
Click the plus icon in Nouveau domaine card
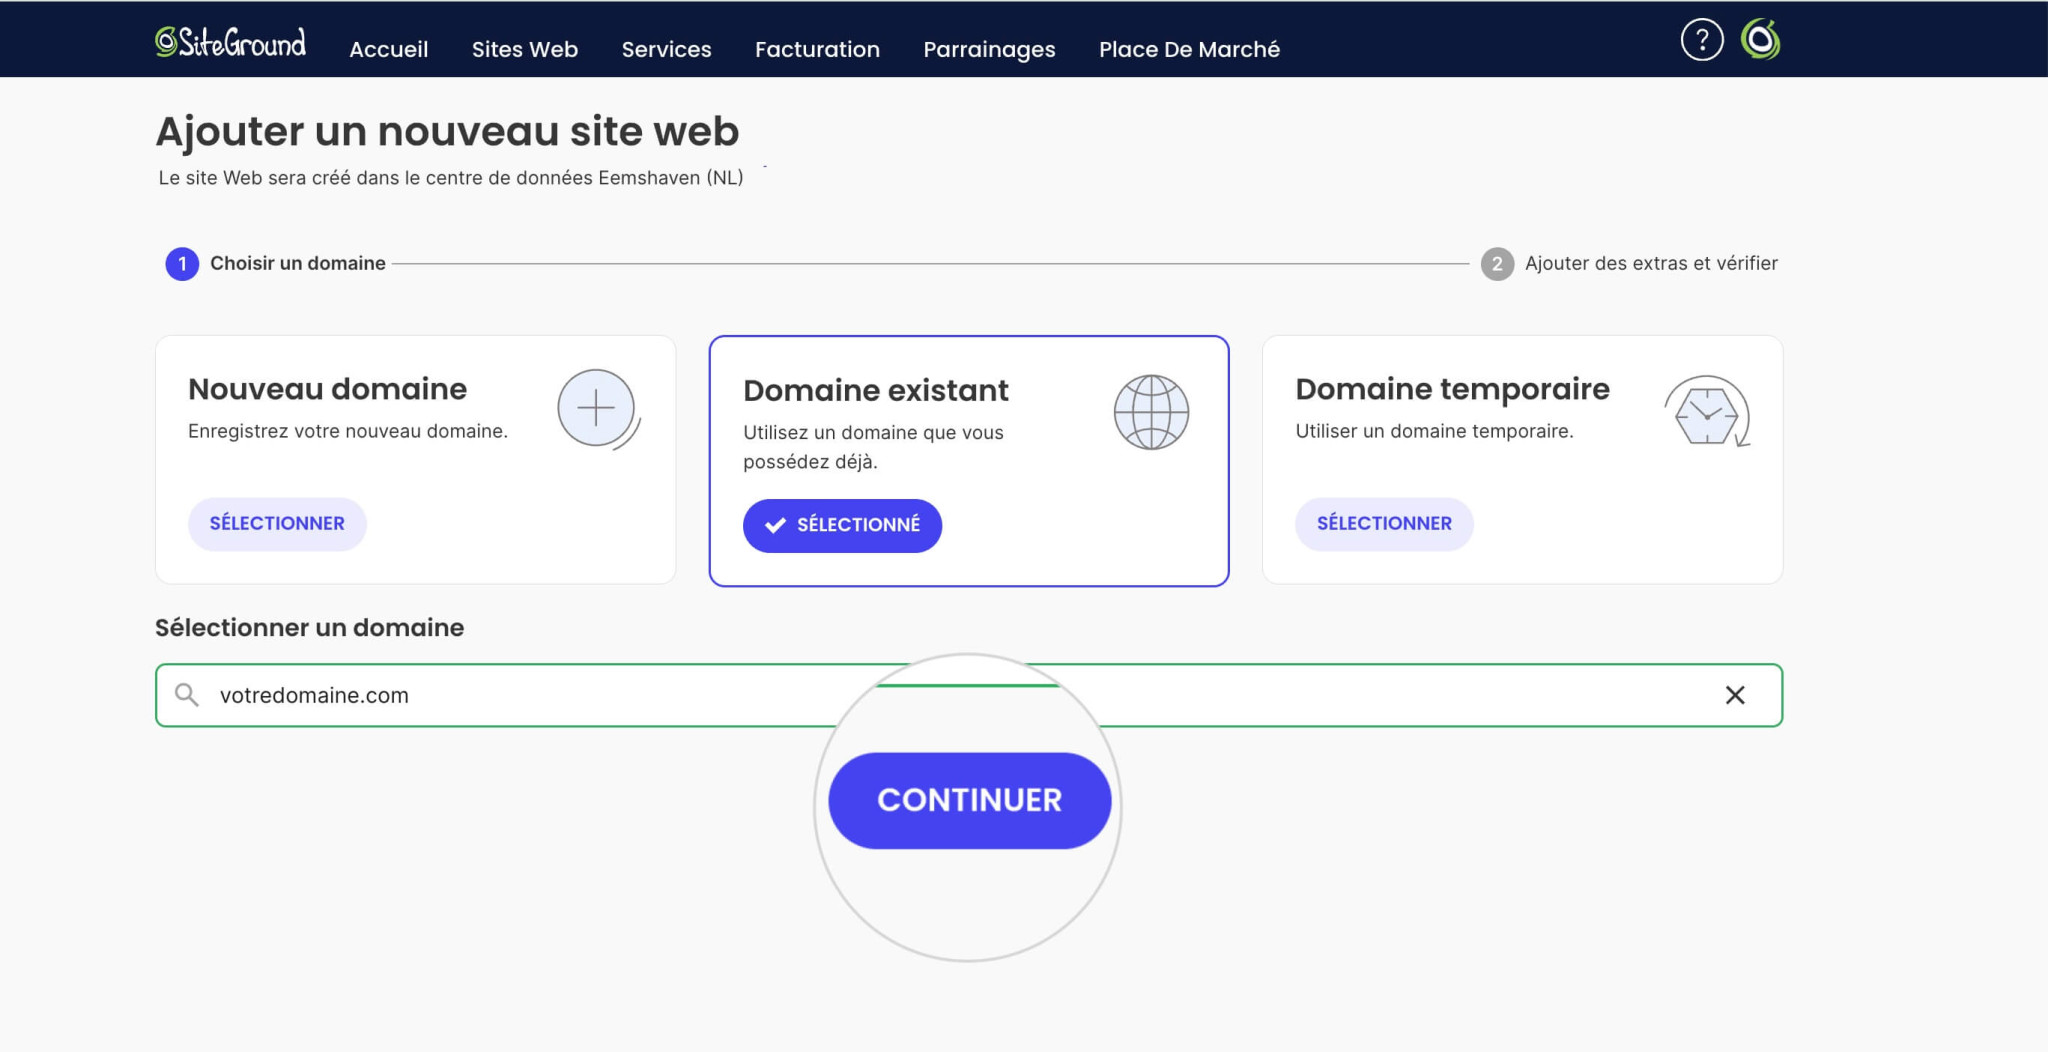(x=597, y=409)
